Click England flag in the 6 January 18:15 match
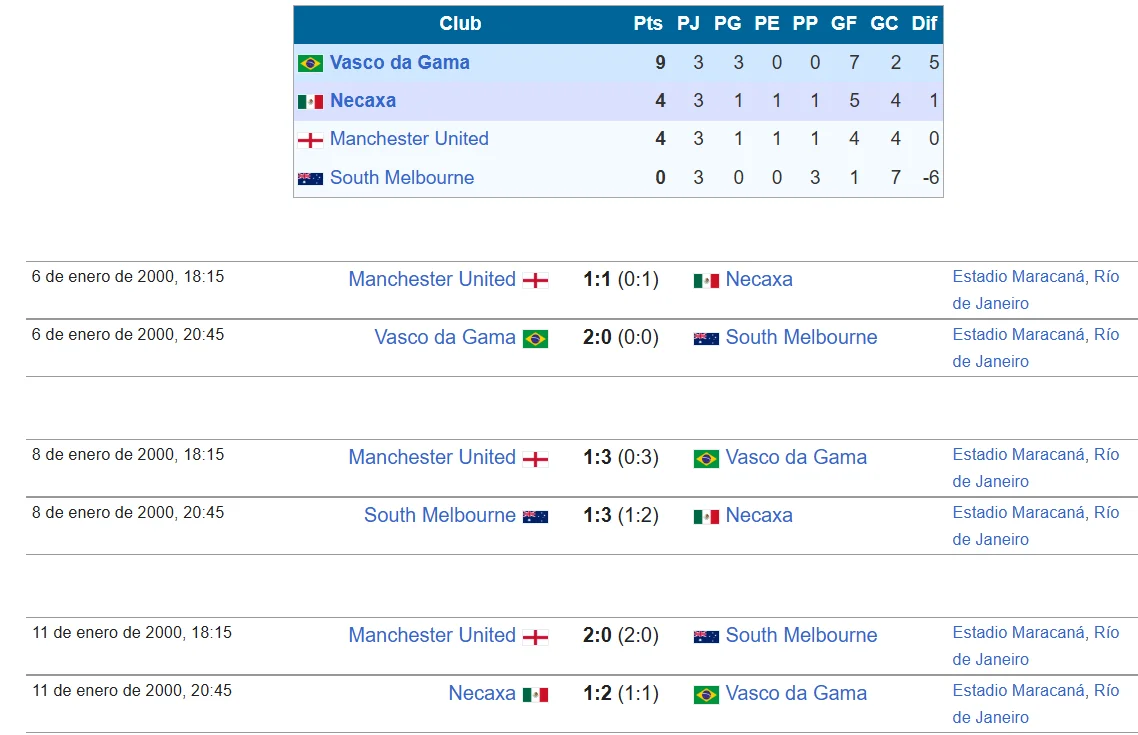This screenshot has height=735, width=1138. pyautogui.click(x=536, y=280)
